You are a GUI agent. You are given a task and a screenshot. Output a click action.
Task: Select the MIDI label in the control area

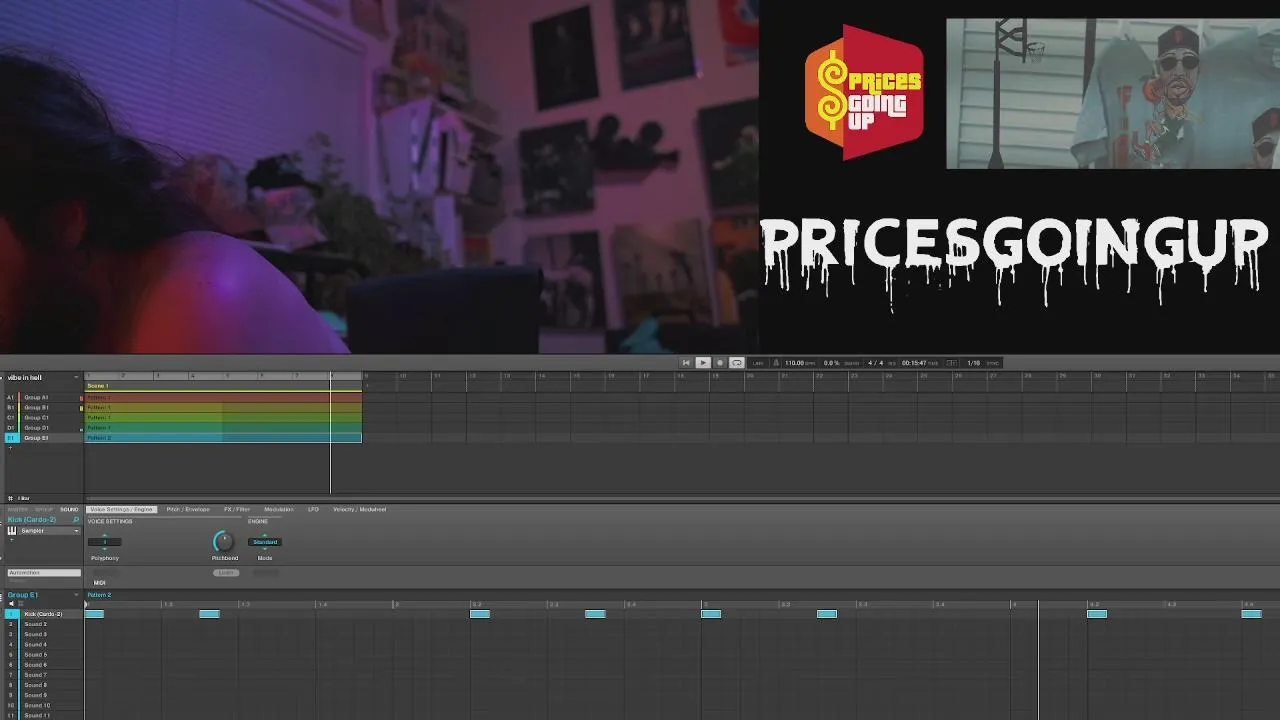[x=100, y=583]
